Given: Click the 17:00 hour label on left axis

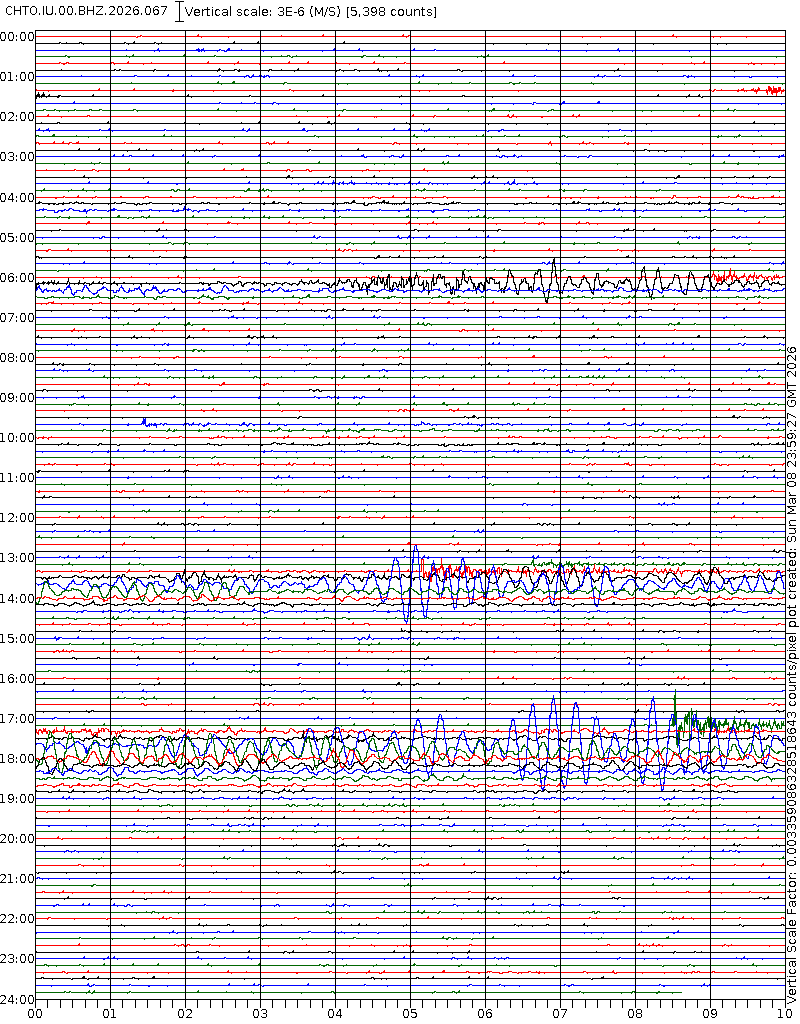Looking at the screenshot, I should (x=18, y=718).
